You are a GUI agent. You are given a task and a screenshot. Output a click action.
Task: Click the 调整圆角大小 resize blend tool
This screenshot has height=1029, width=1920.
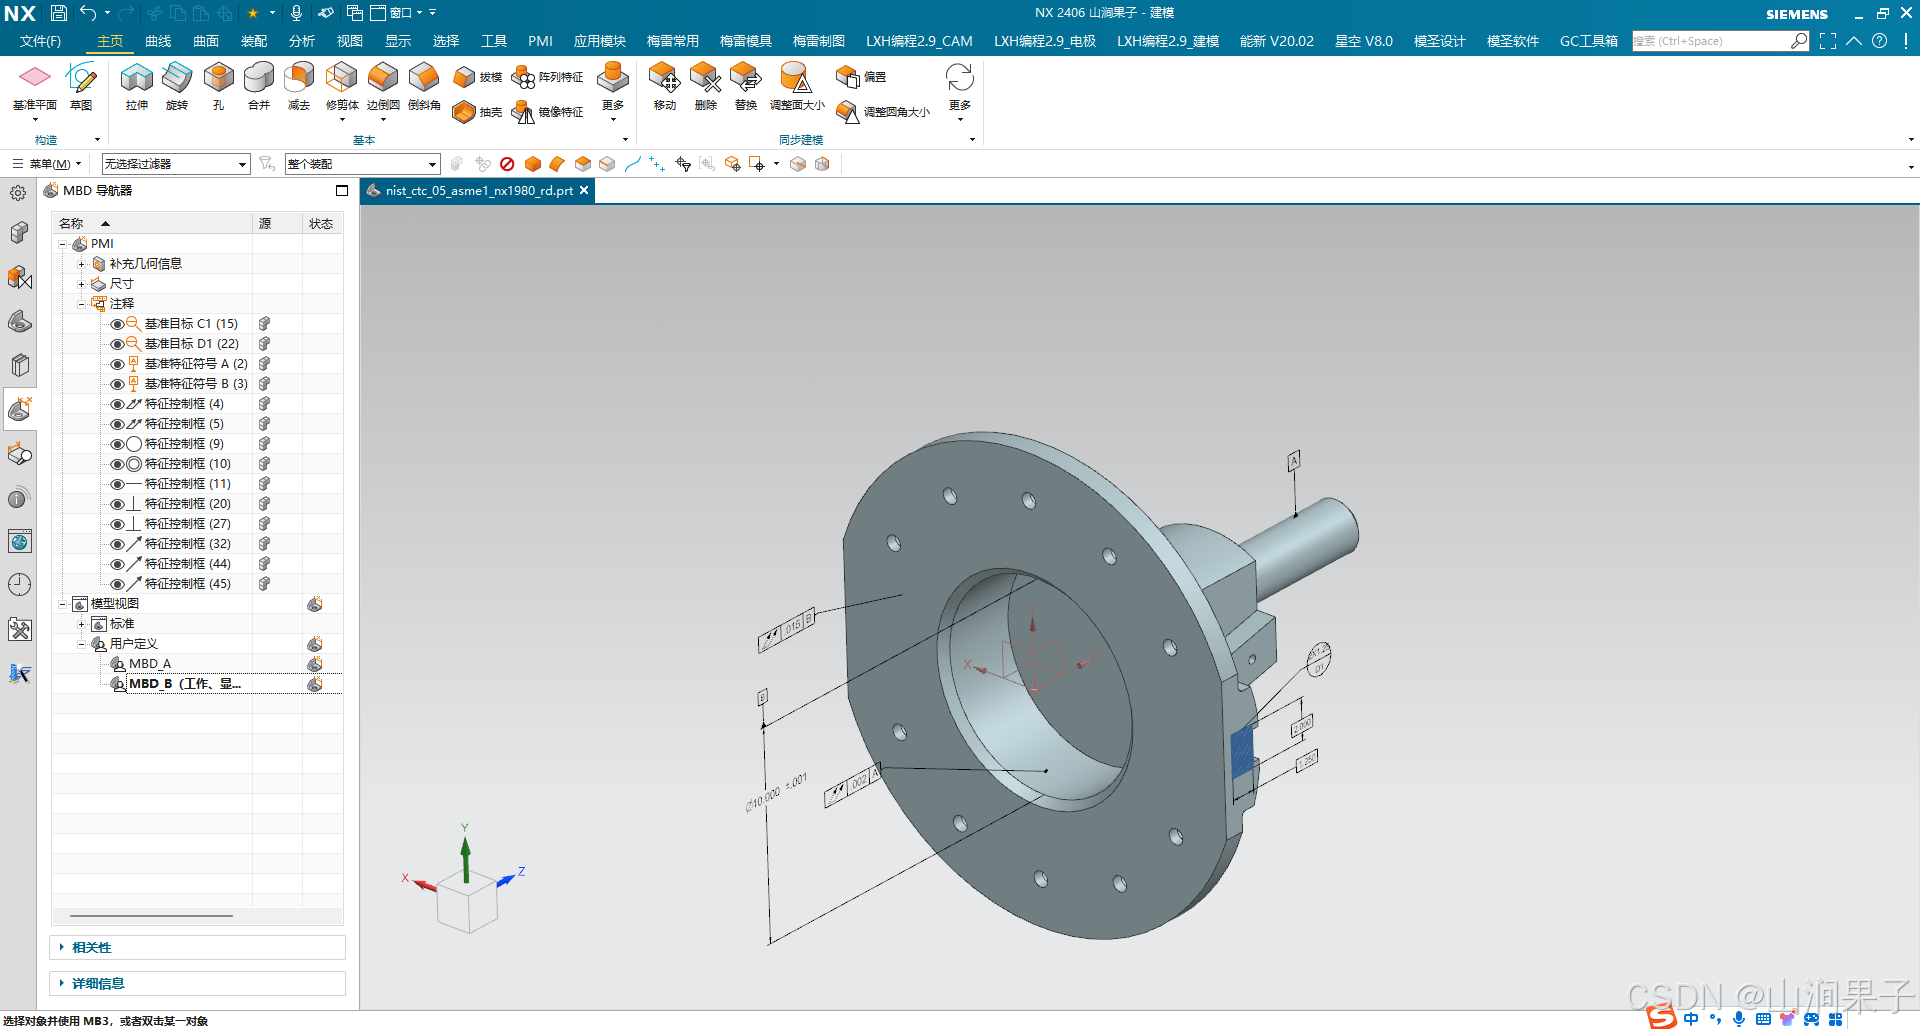coord(883,112)
